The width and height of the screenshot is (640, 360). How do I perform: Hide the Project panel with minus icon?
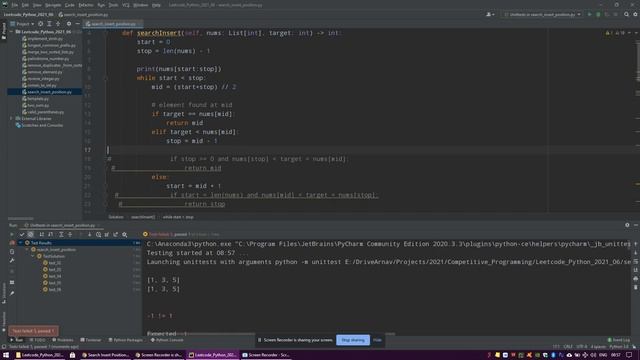point(78,24)
